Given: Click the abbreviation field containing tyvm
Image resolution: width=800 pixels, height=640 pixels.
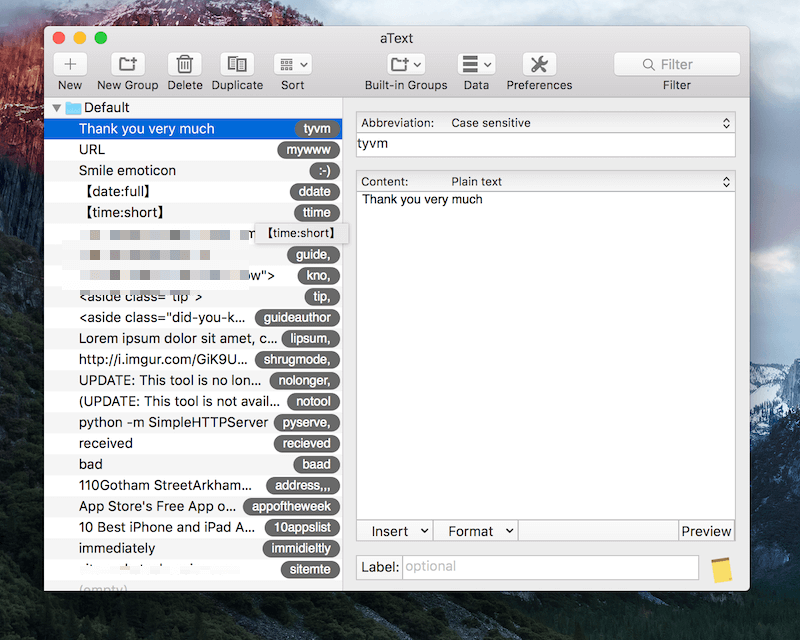Looking at the screenshot, I should click(x=545, y=144).
